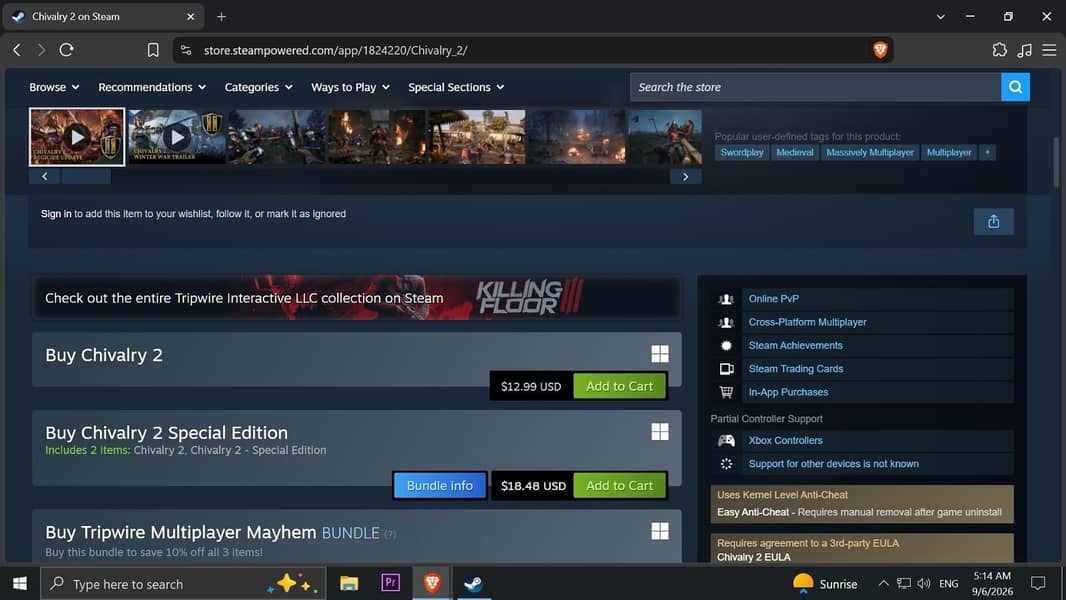The width and height of the screenshot is (1066, 600).
Task: Open Support for other devices is not known
Action: [x=833, y=463]
